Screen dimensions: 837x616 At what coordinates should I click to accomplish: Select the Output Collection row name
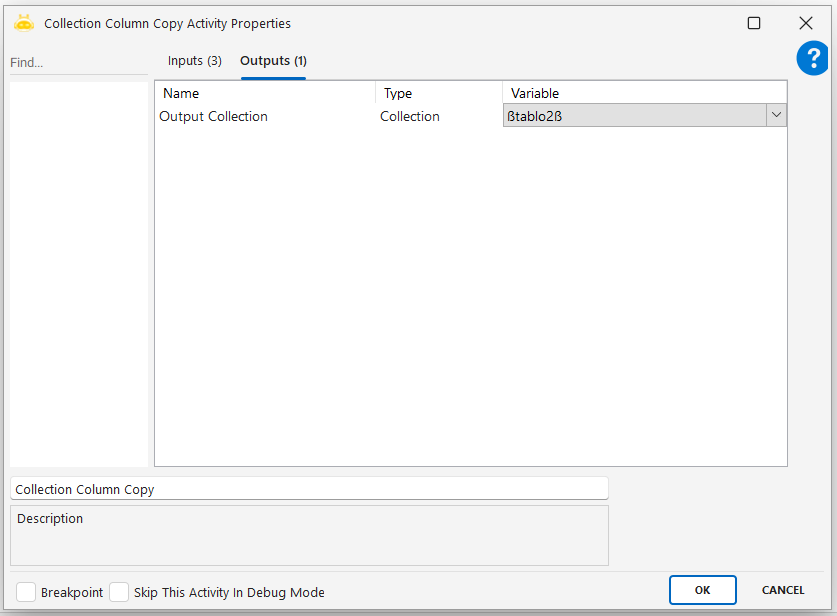(x=214, y=116)
